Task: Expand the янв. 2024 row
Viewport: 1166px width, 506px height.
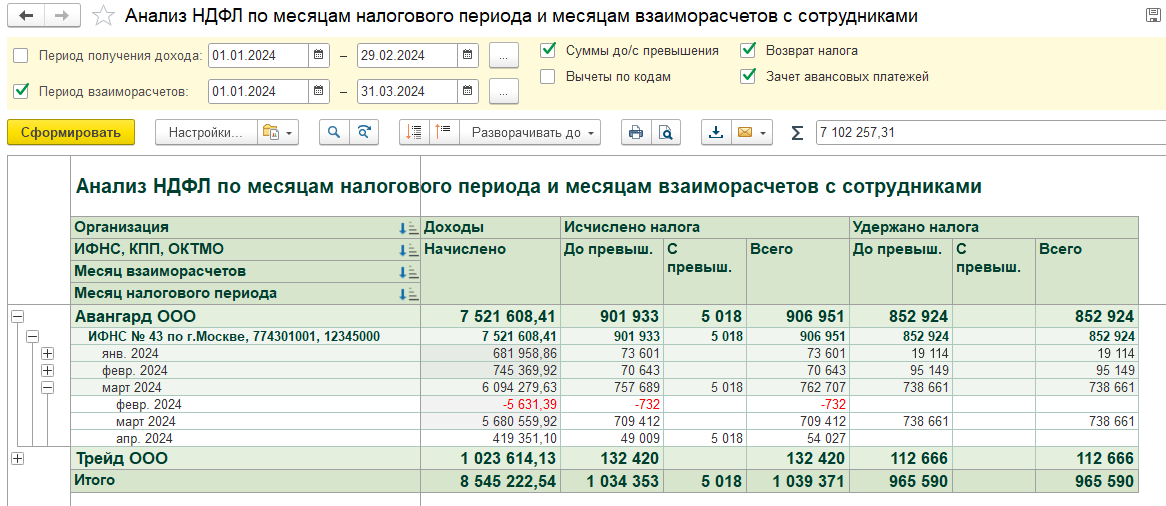Action: (x=48, y=353)
